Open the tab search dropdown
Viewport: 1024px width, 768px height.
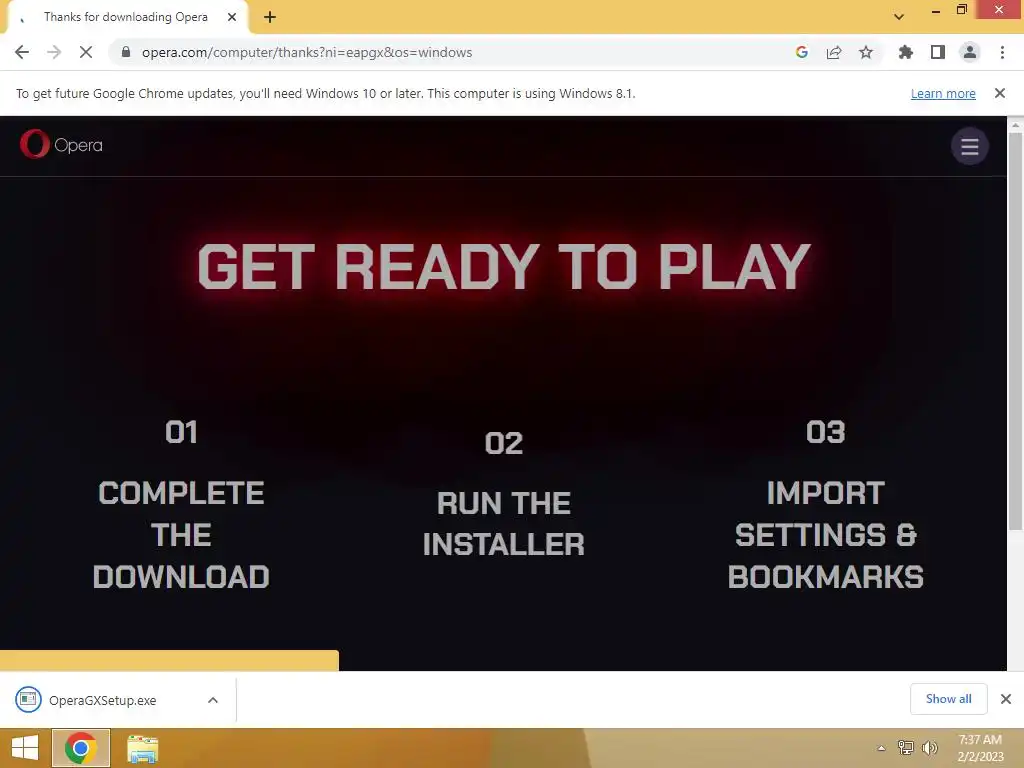tap(899, 17)
